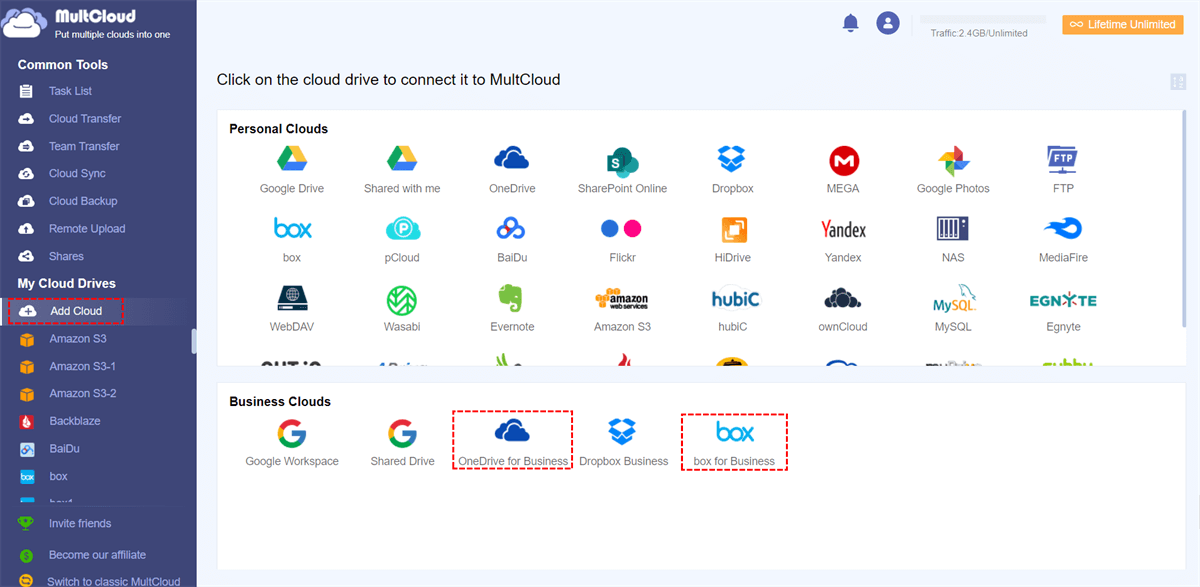Choose the ownCloud service
The image size is (1200, 587).
pyautogui.click(x=843, y=308)
